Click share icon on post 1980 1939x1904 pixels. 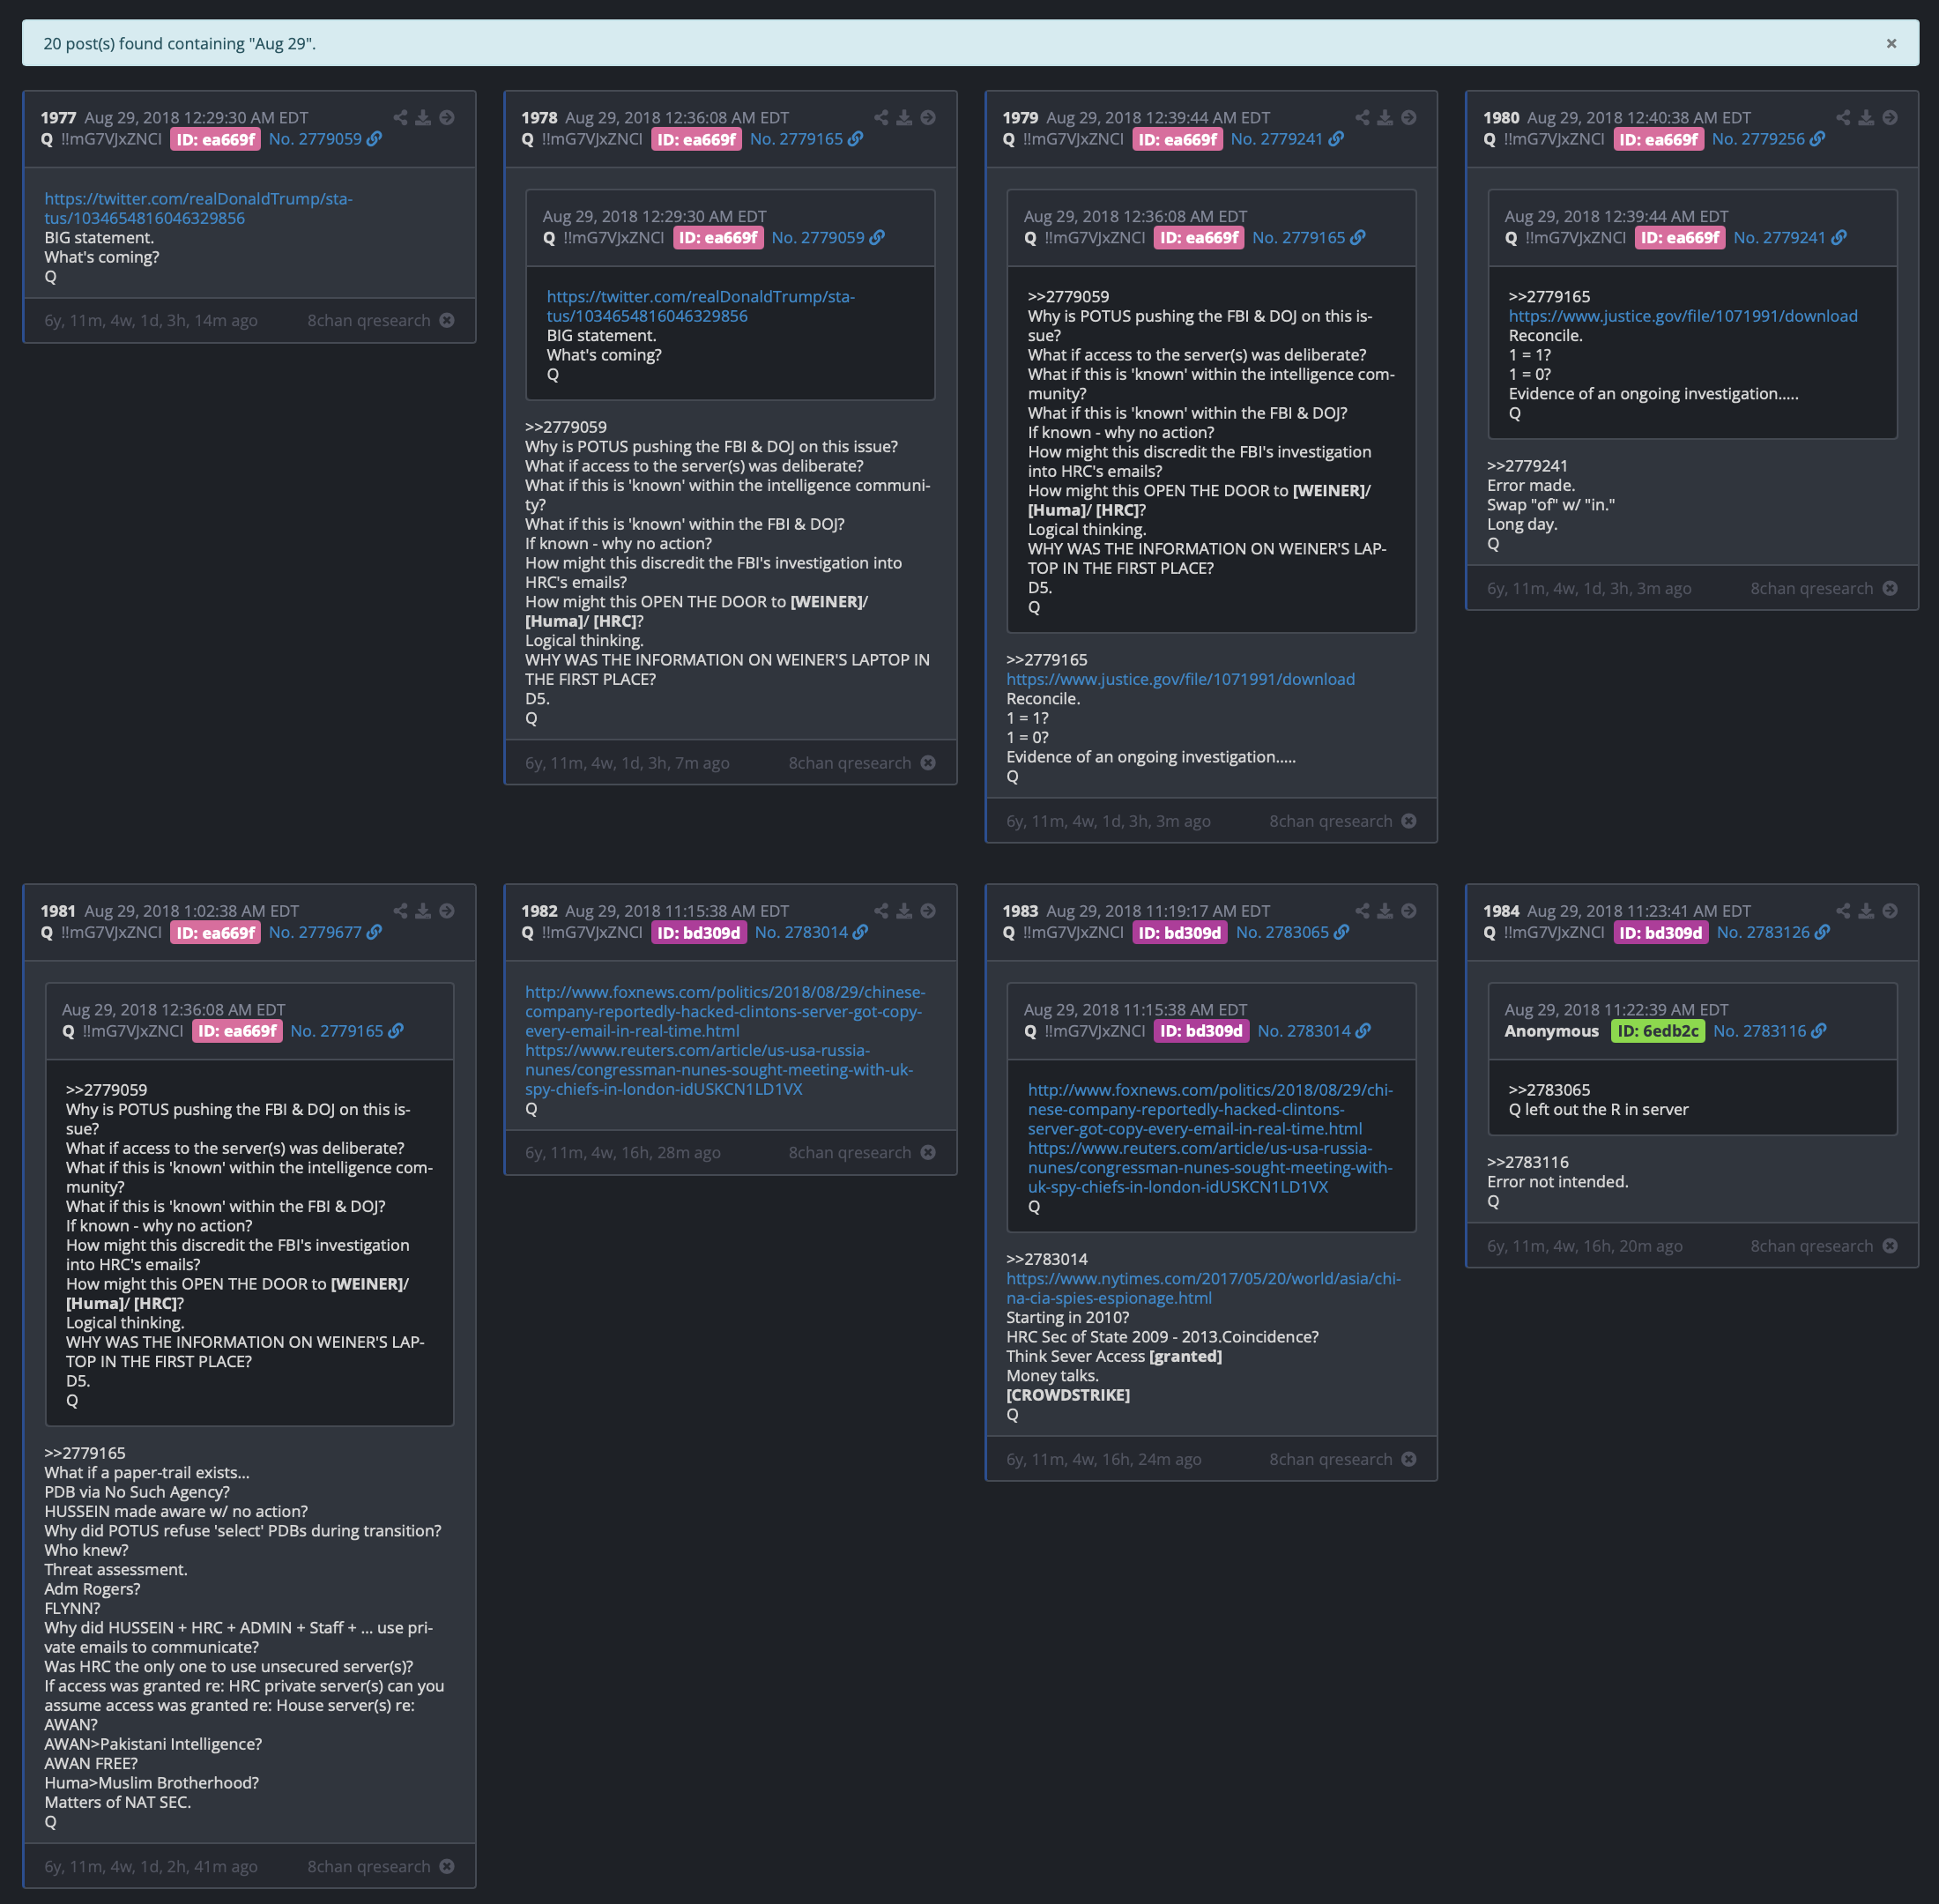tap(1843, 117)
